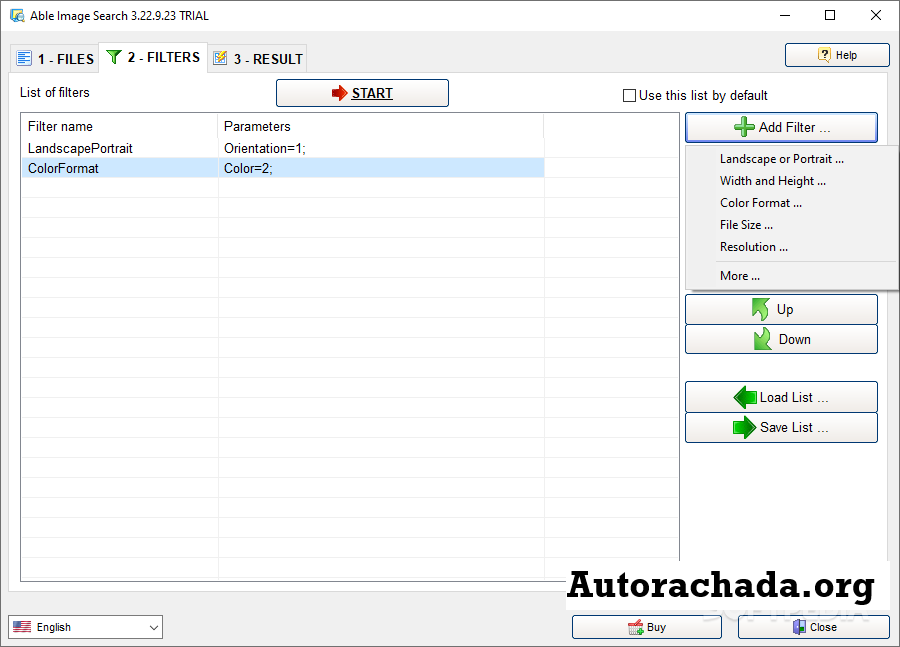Click the Save List label text
Image resolution: width=900 pixels, height=647 pixels.
click(794, 427)
